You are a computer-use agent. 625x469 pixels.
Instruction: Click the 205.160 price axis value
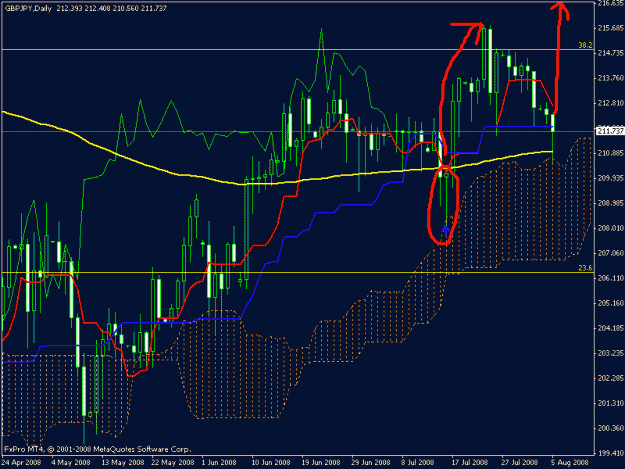(x=611, y=303)
